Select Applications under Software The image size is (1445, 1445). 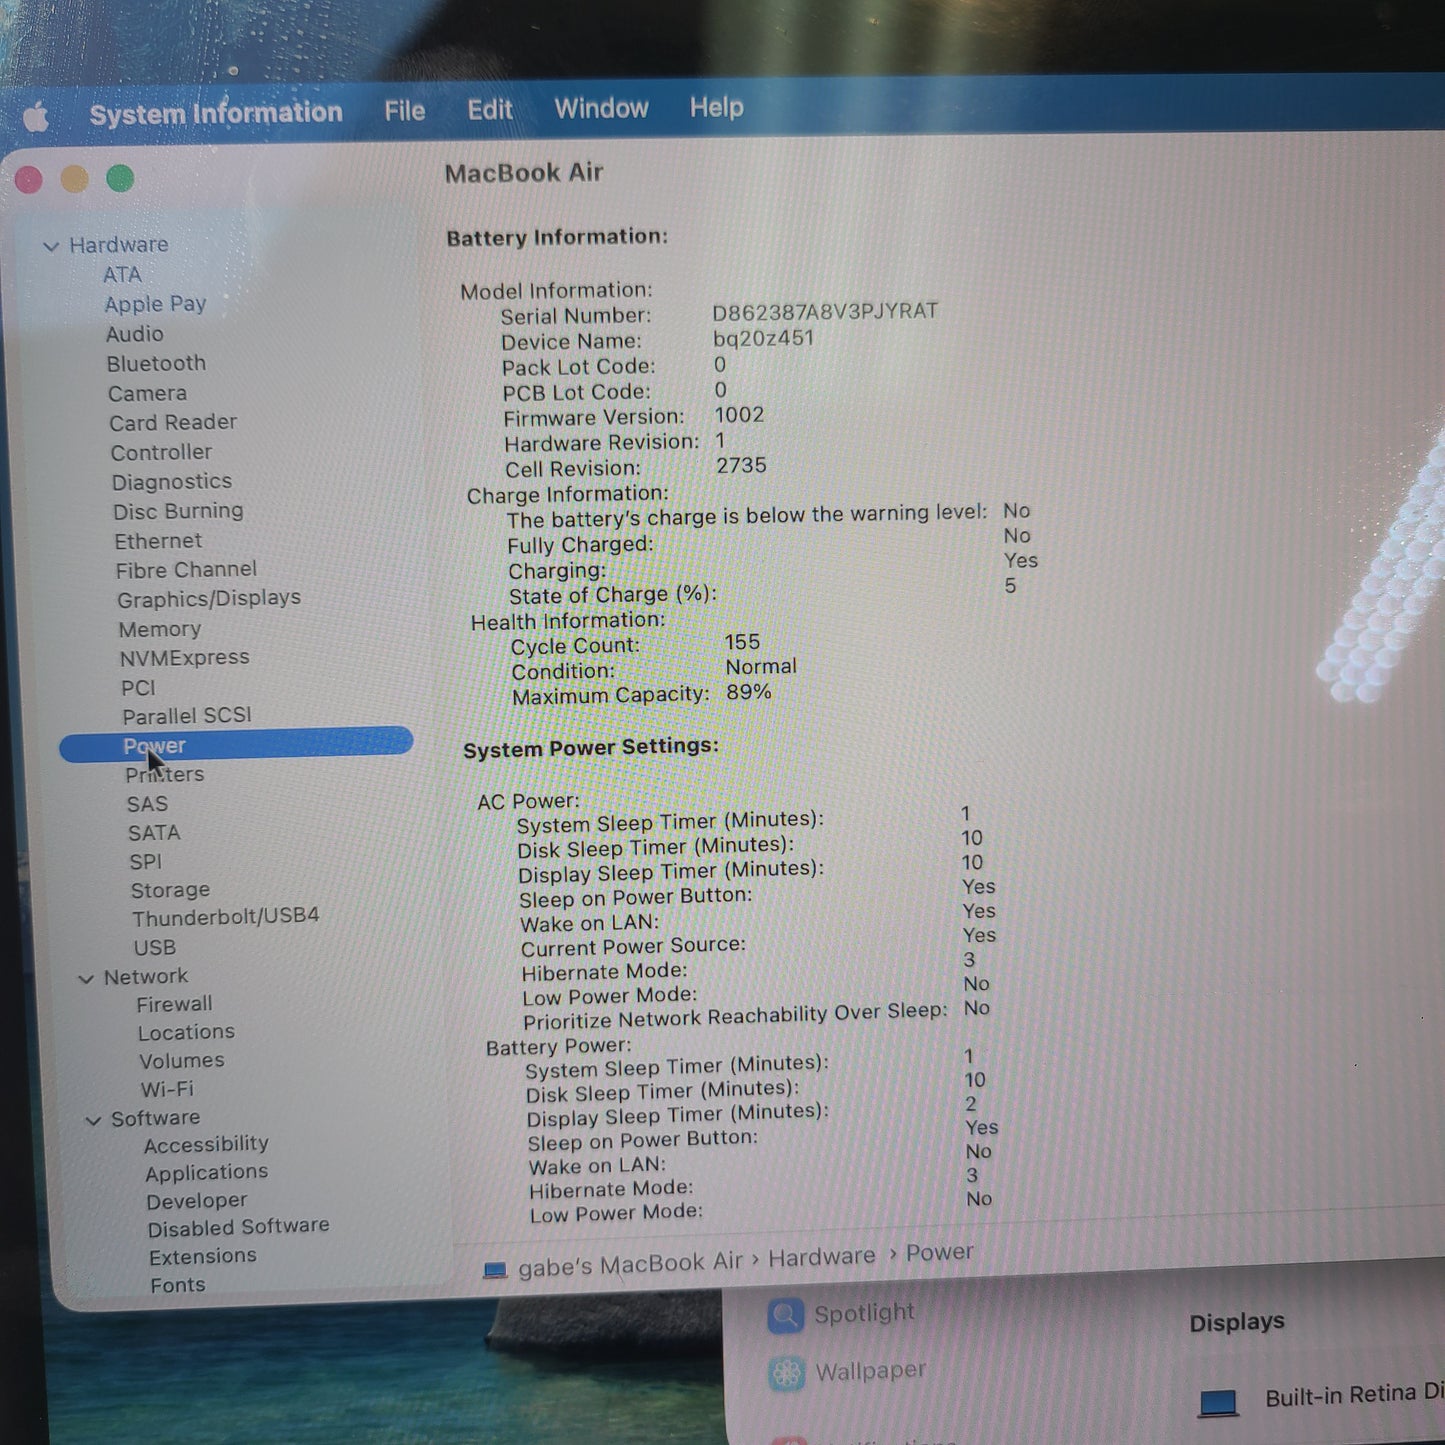206,1173
